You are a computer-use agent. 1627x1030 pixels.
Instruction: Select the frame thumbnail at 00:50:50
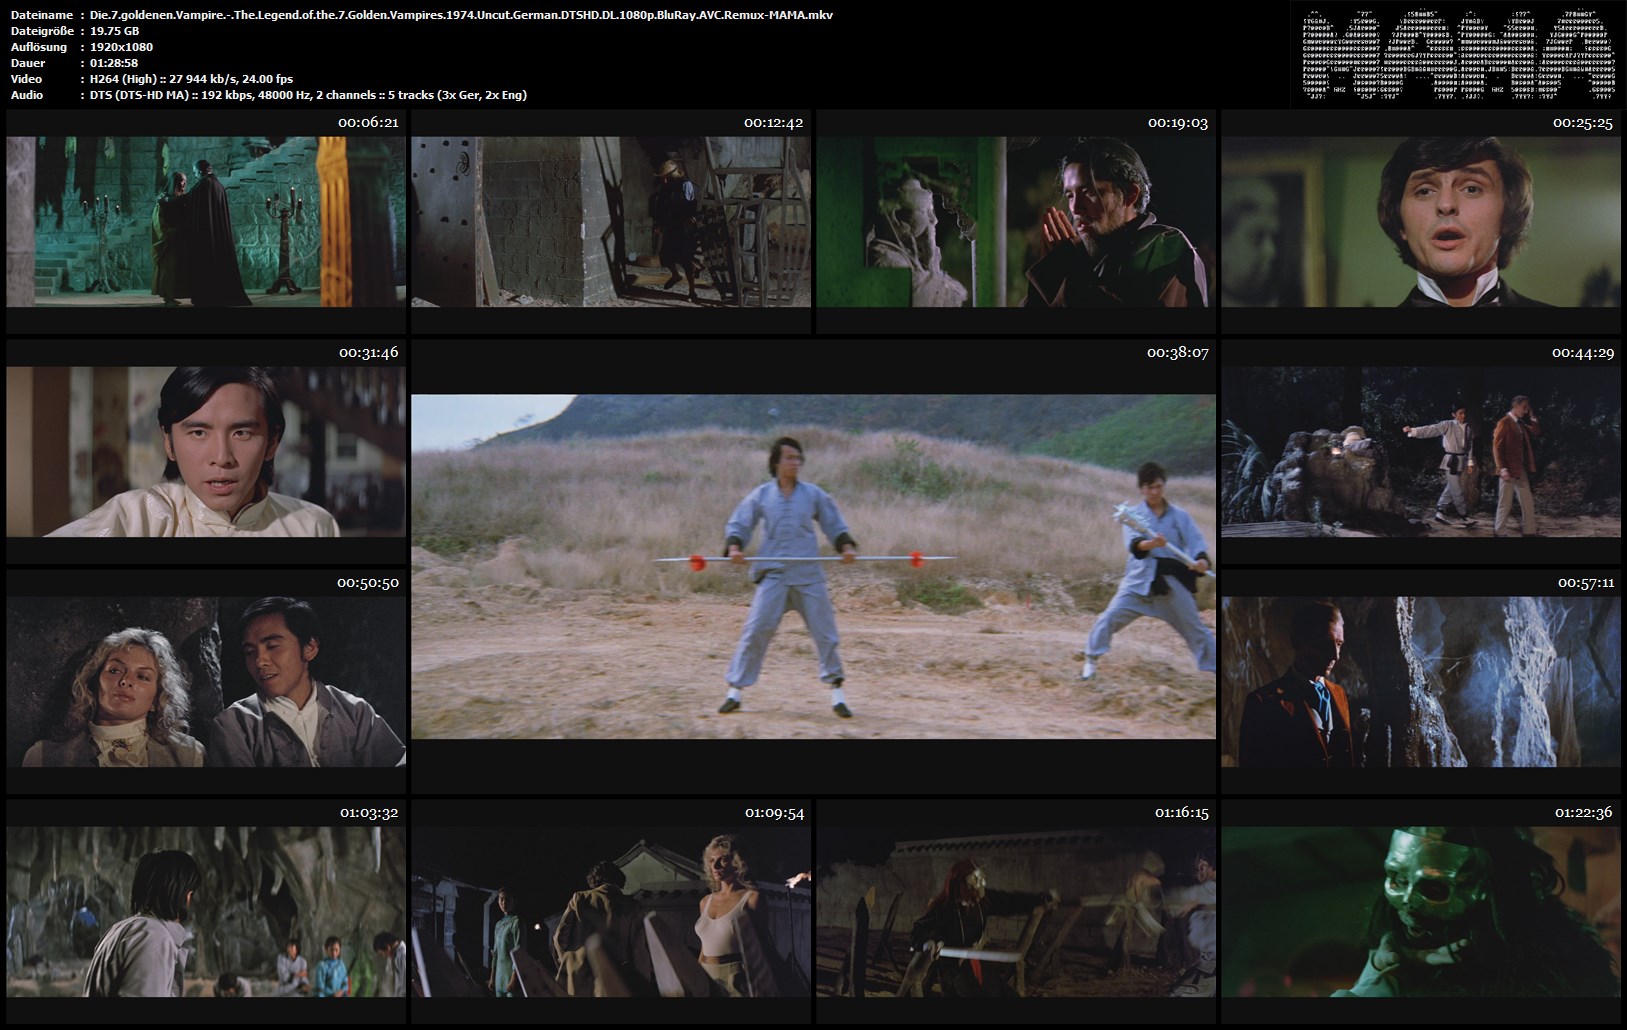[206, 682]
